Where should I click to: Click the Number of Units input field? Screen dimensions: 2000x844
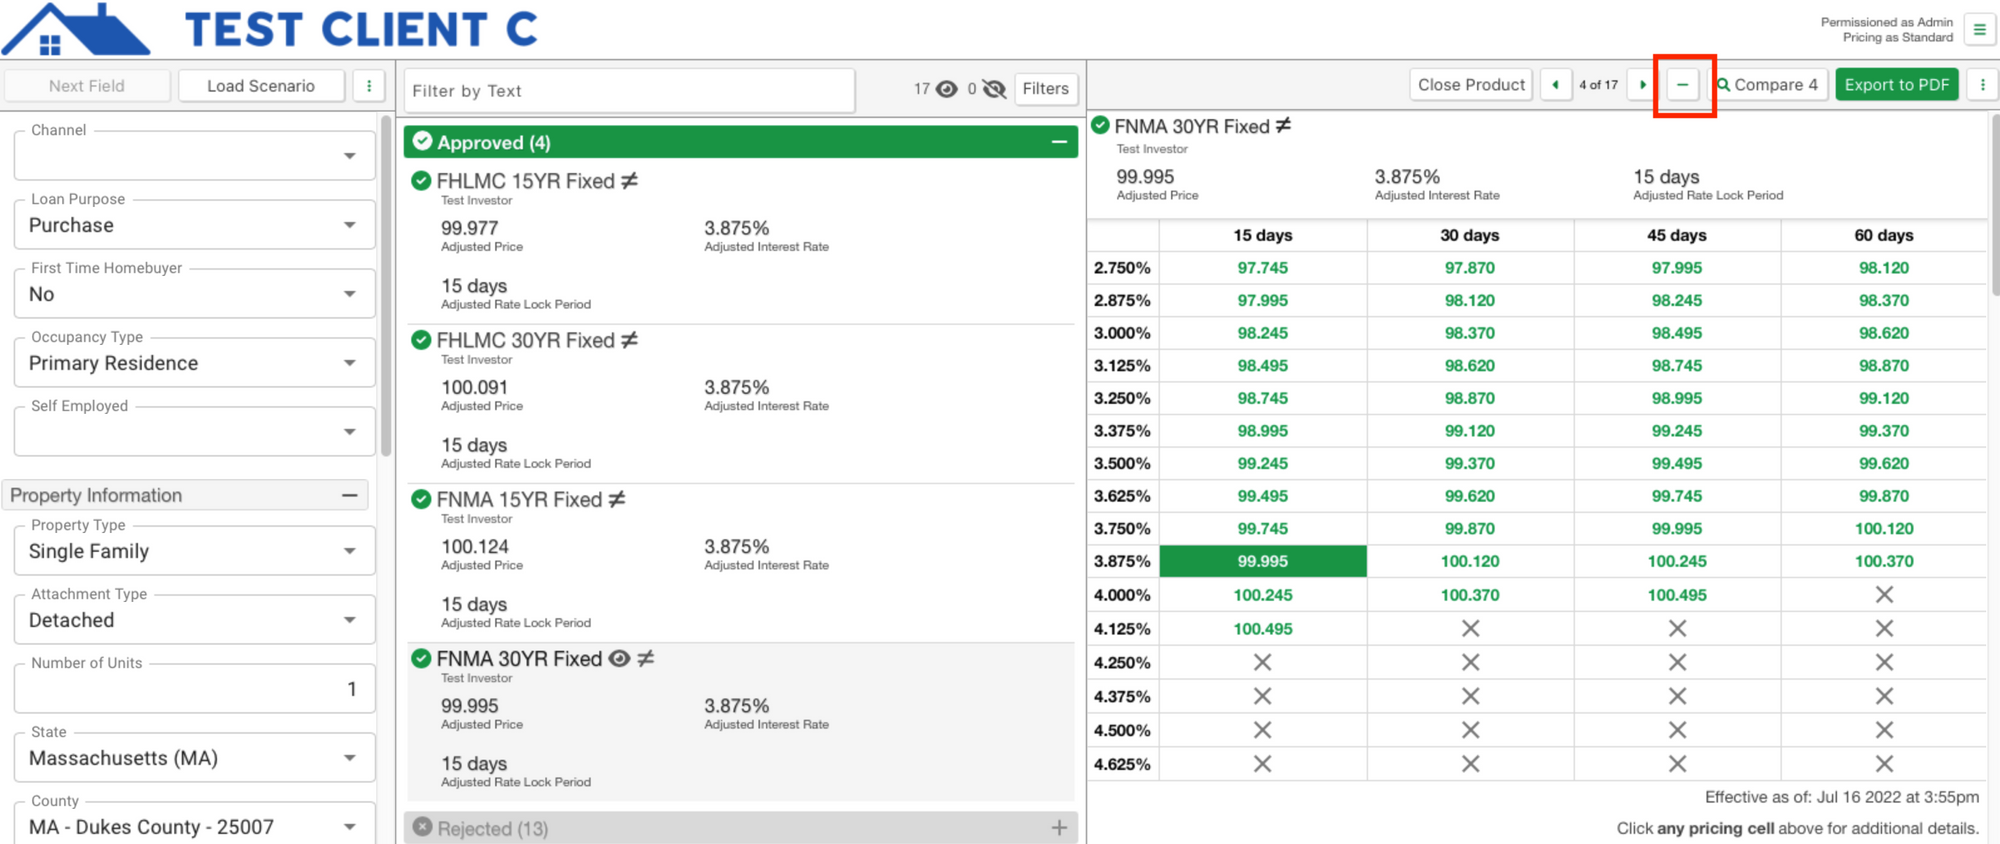(x=195, y=689)
